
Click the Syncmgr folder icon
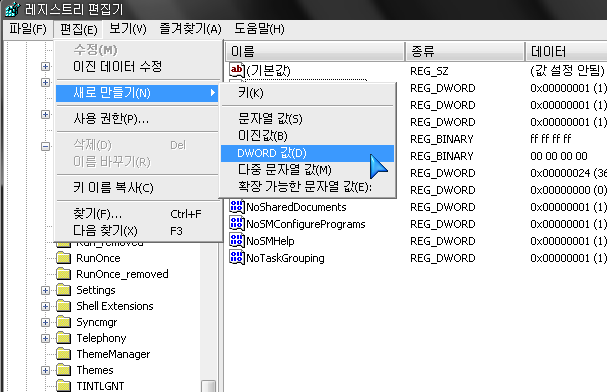[63, 322]
